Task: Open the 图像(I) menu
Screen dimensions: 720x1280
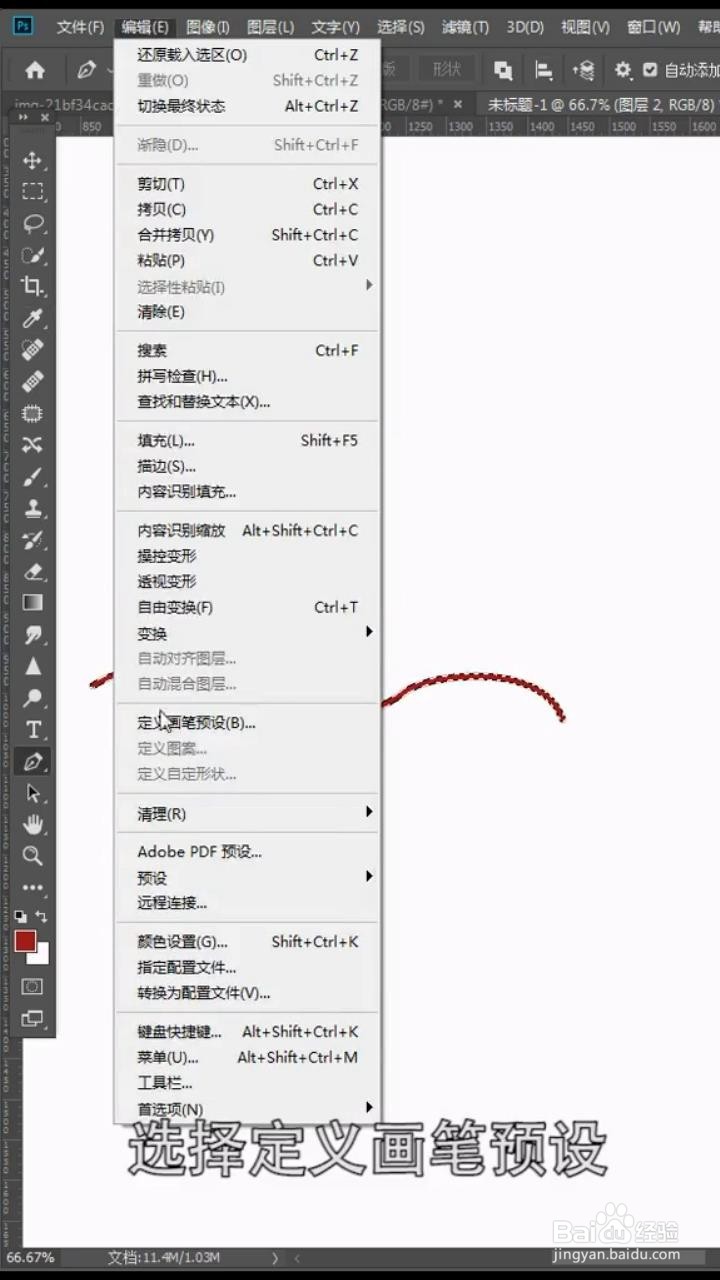Action: tap(208, 27)
